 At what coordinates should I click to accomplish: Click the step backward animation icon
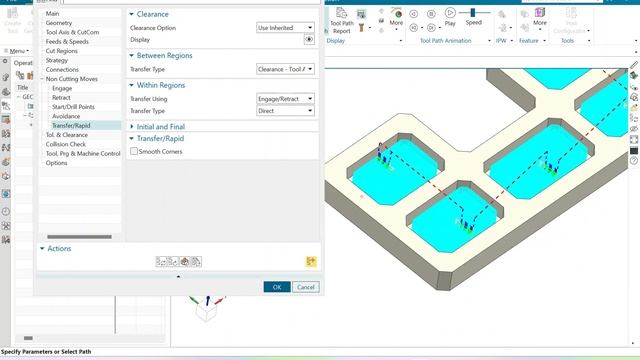413,14
